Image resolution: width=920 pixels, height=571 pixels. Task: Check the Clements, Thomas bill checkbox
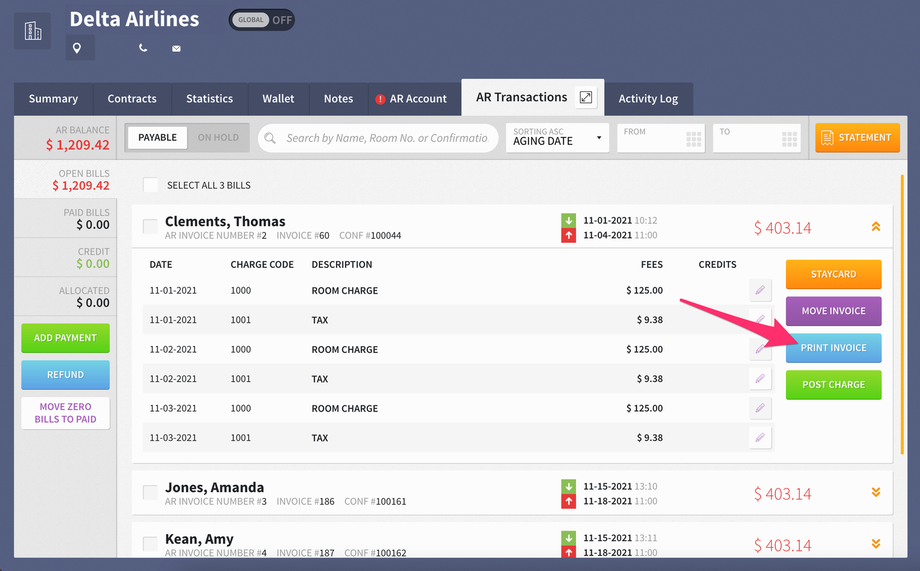151,227
